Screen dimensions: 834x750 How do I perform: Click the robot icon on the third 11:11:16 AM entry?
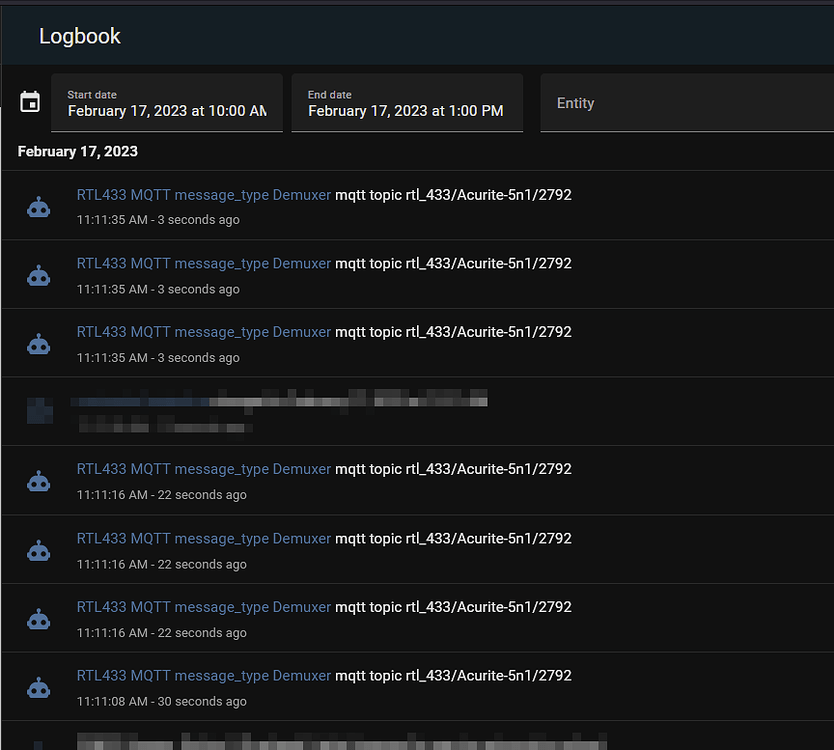[x=39, y=617]
